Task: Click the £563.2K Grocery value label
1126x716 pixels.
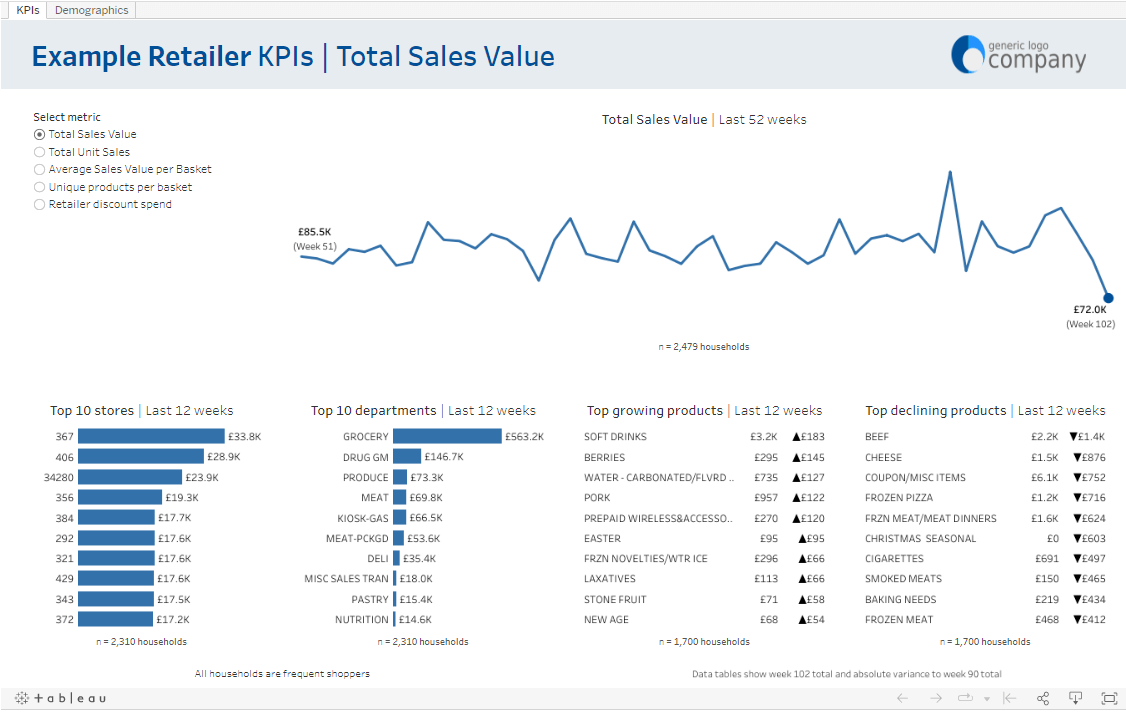Action: 524,436
